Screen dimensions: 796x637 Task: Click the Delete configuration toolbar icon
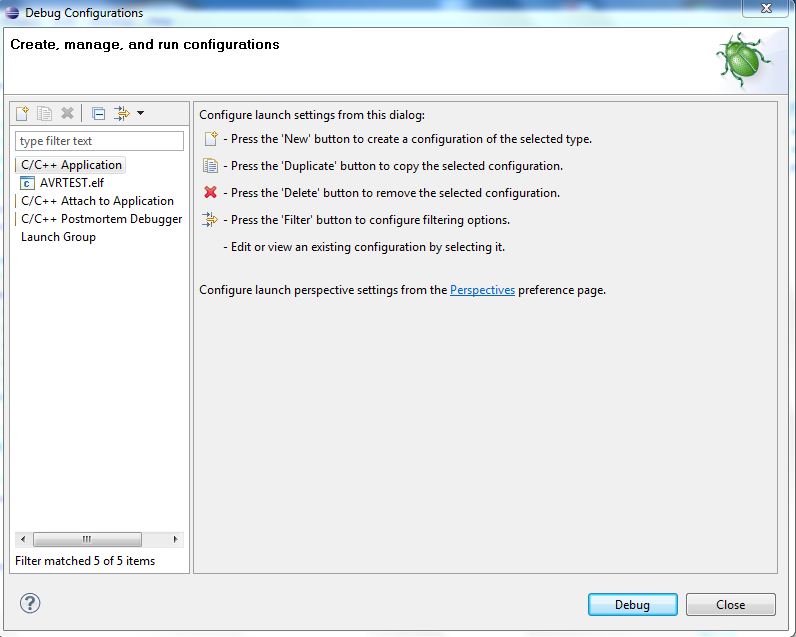click(x=67, y=113)
